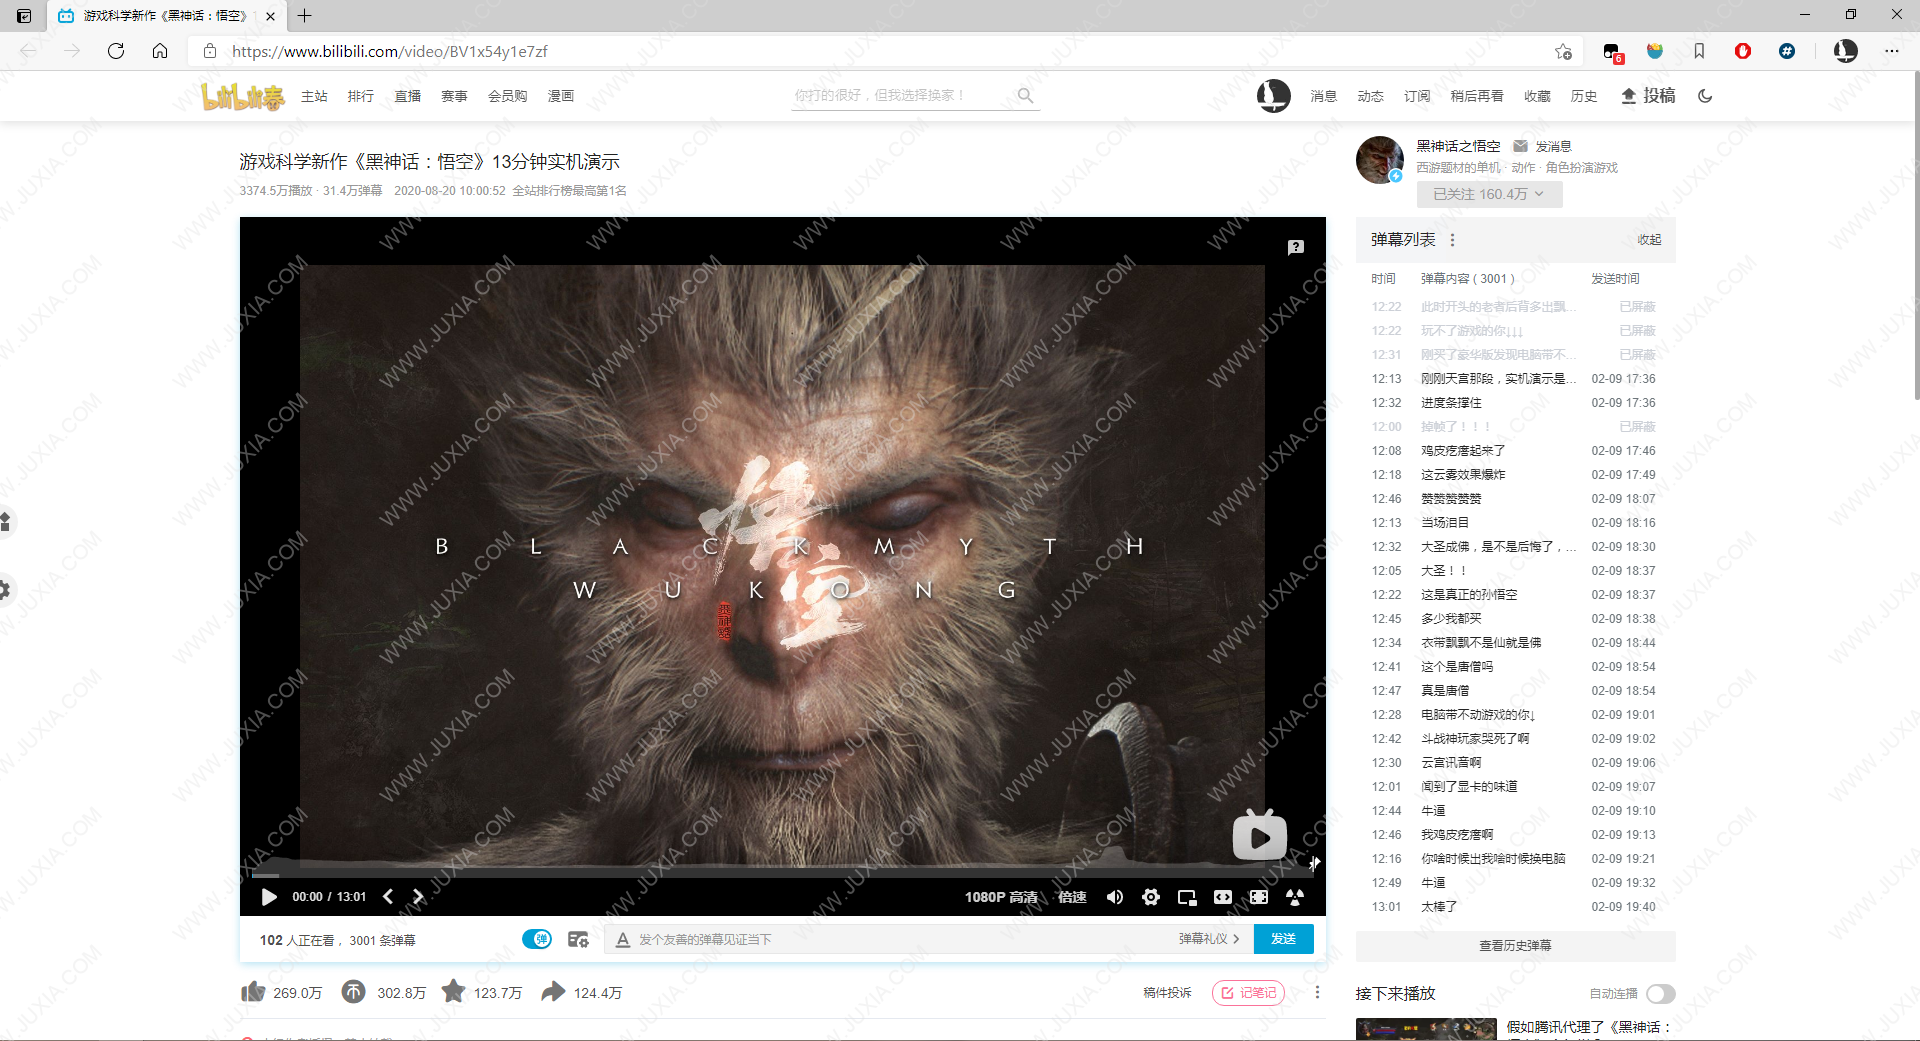Viewport: 1920px width, 1041px height.
Task: Open 漫画 comics section
Action: click(561, 96)
